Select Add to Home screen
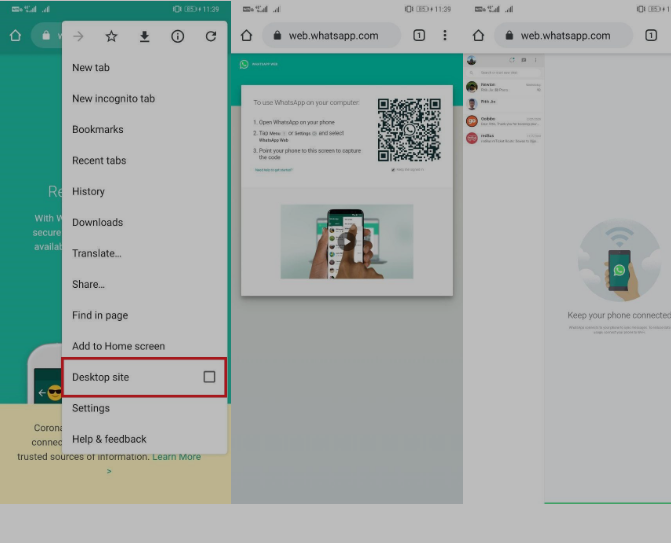Image resolution: width=671 pixels, height=543 pixels. click(x=144, y=346)
